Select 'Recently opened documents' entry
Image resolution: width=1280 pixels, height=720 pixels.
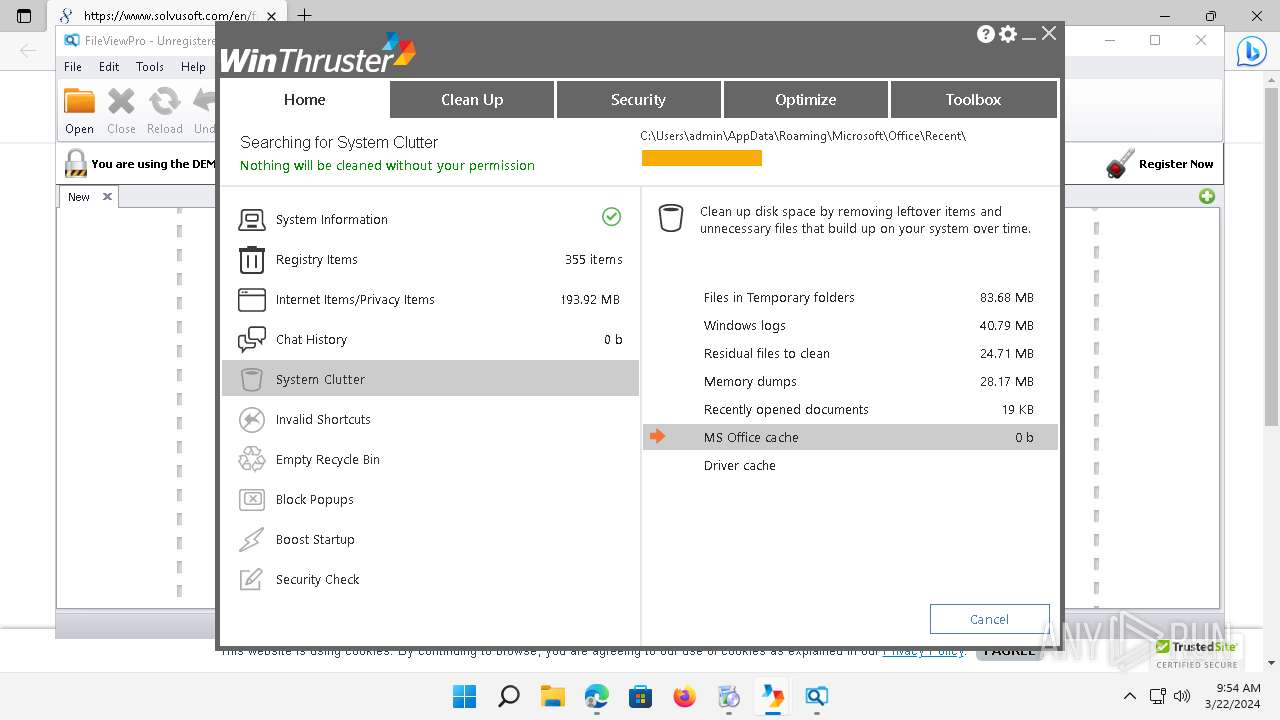click(850, 409)
